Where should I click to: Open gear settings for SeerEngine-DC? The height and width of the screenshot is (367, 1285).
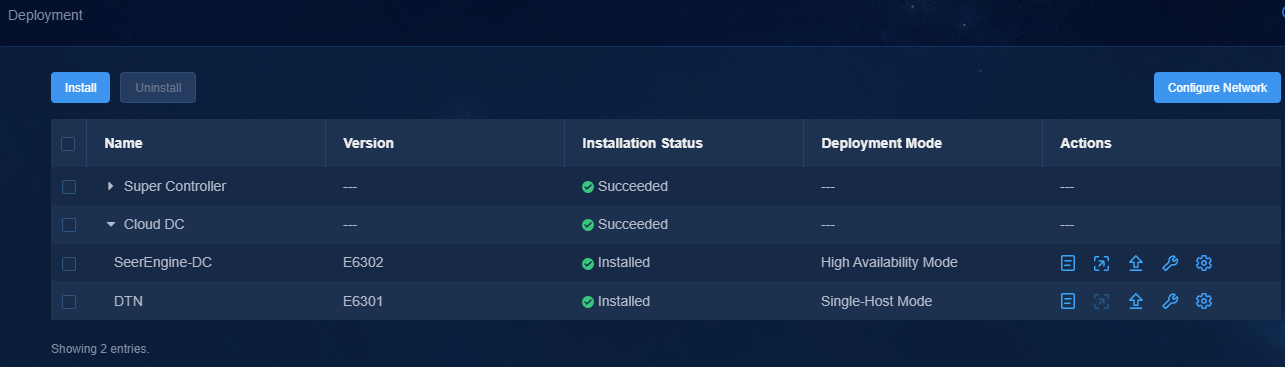[1204, 263]
